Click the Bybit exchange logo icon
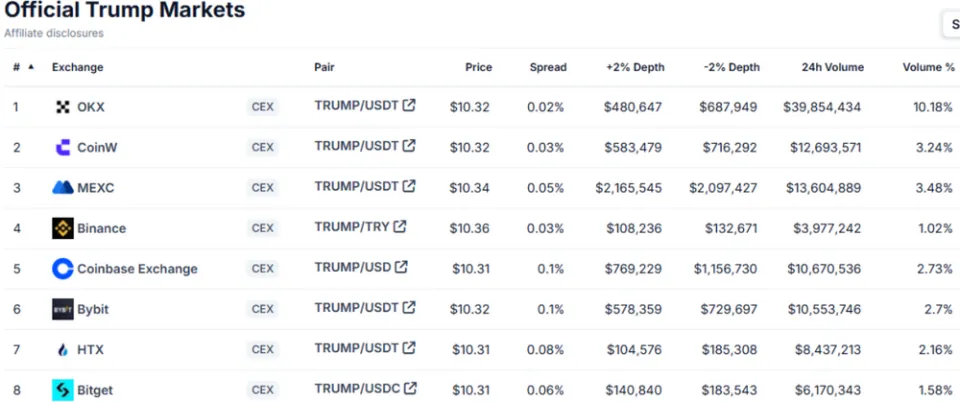The image size is (960, 402). click(x=63, y=309)
